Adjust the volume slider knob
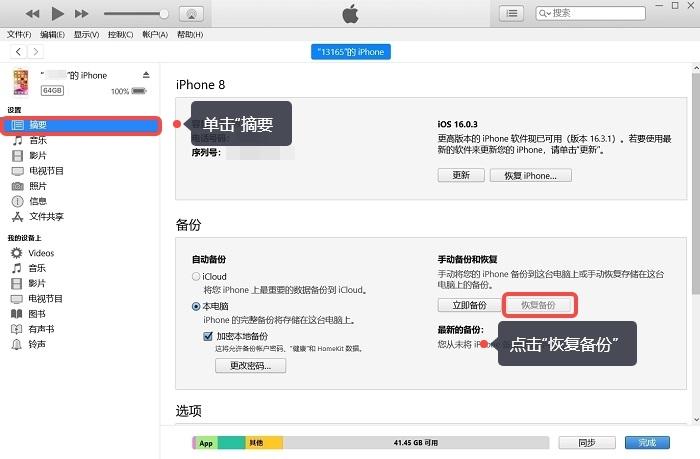 (x=164, y=14)
